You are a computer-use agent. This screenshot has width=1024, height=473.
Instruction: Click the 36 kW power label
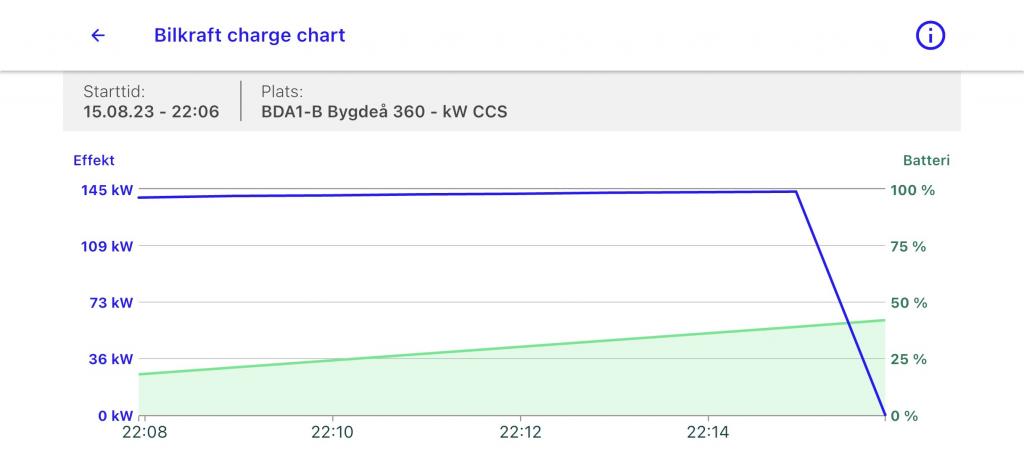pyautogui.click(x=110, y=359)
